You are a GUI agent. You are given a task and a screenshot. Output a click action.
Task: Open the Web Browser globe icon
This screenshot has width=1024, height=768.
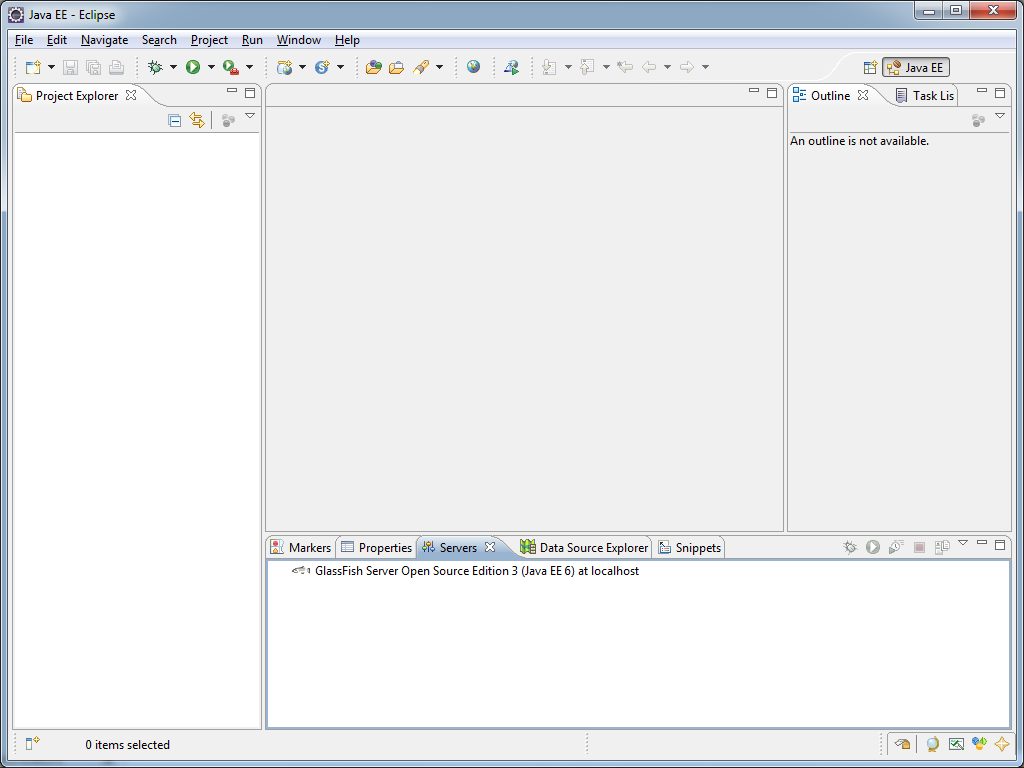pyautogui.click(x=473, y=67)
